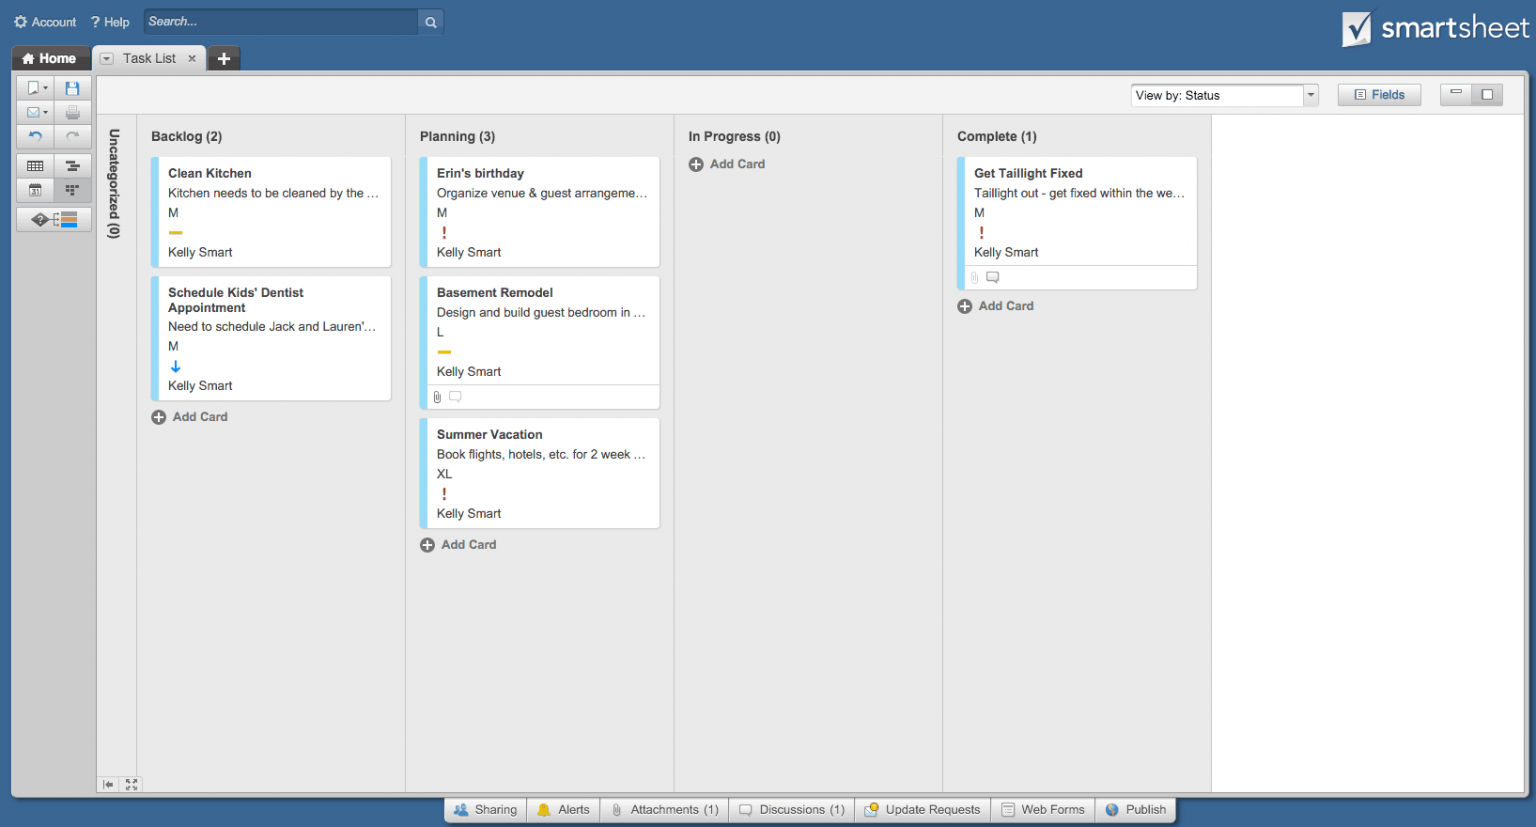
Task: Expand the Uncategorized lane
Action: pos(113,190)
